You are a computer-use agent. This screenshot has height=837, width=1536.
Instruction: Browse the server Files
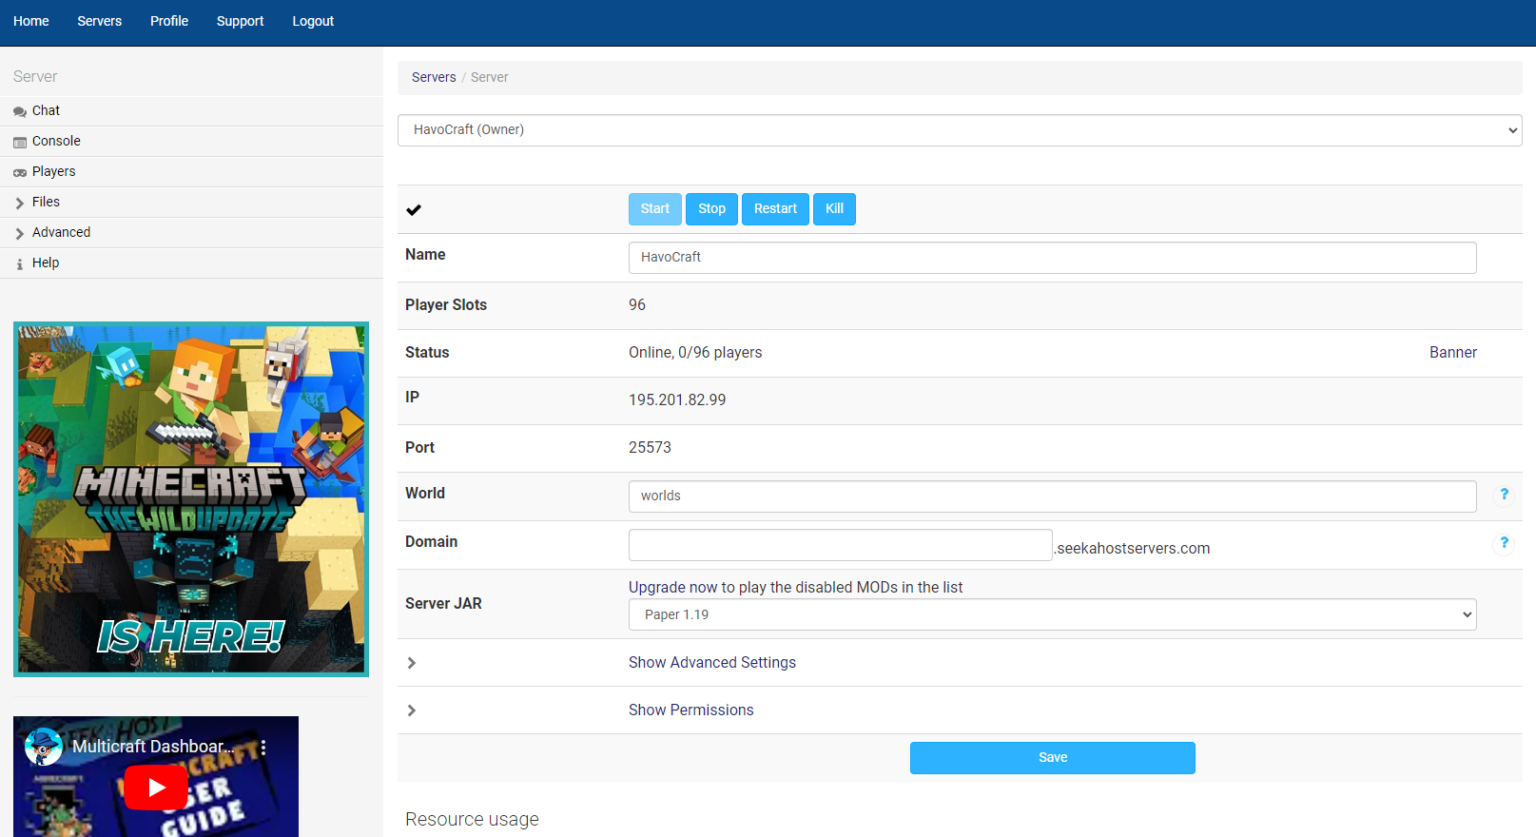[45, 201]
